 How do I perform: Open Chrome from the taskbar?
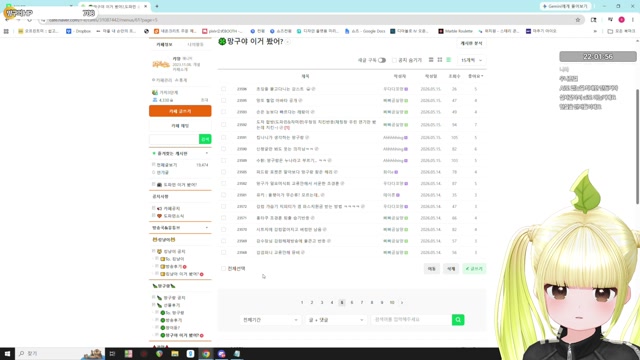(206, 354)
